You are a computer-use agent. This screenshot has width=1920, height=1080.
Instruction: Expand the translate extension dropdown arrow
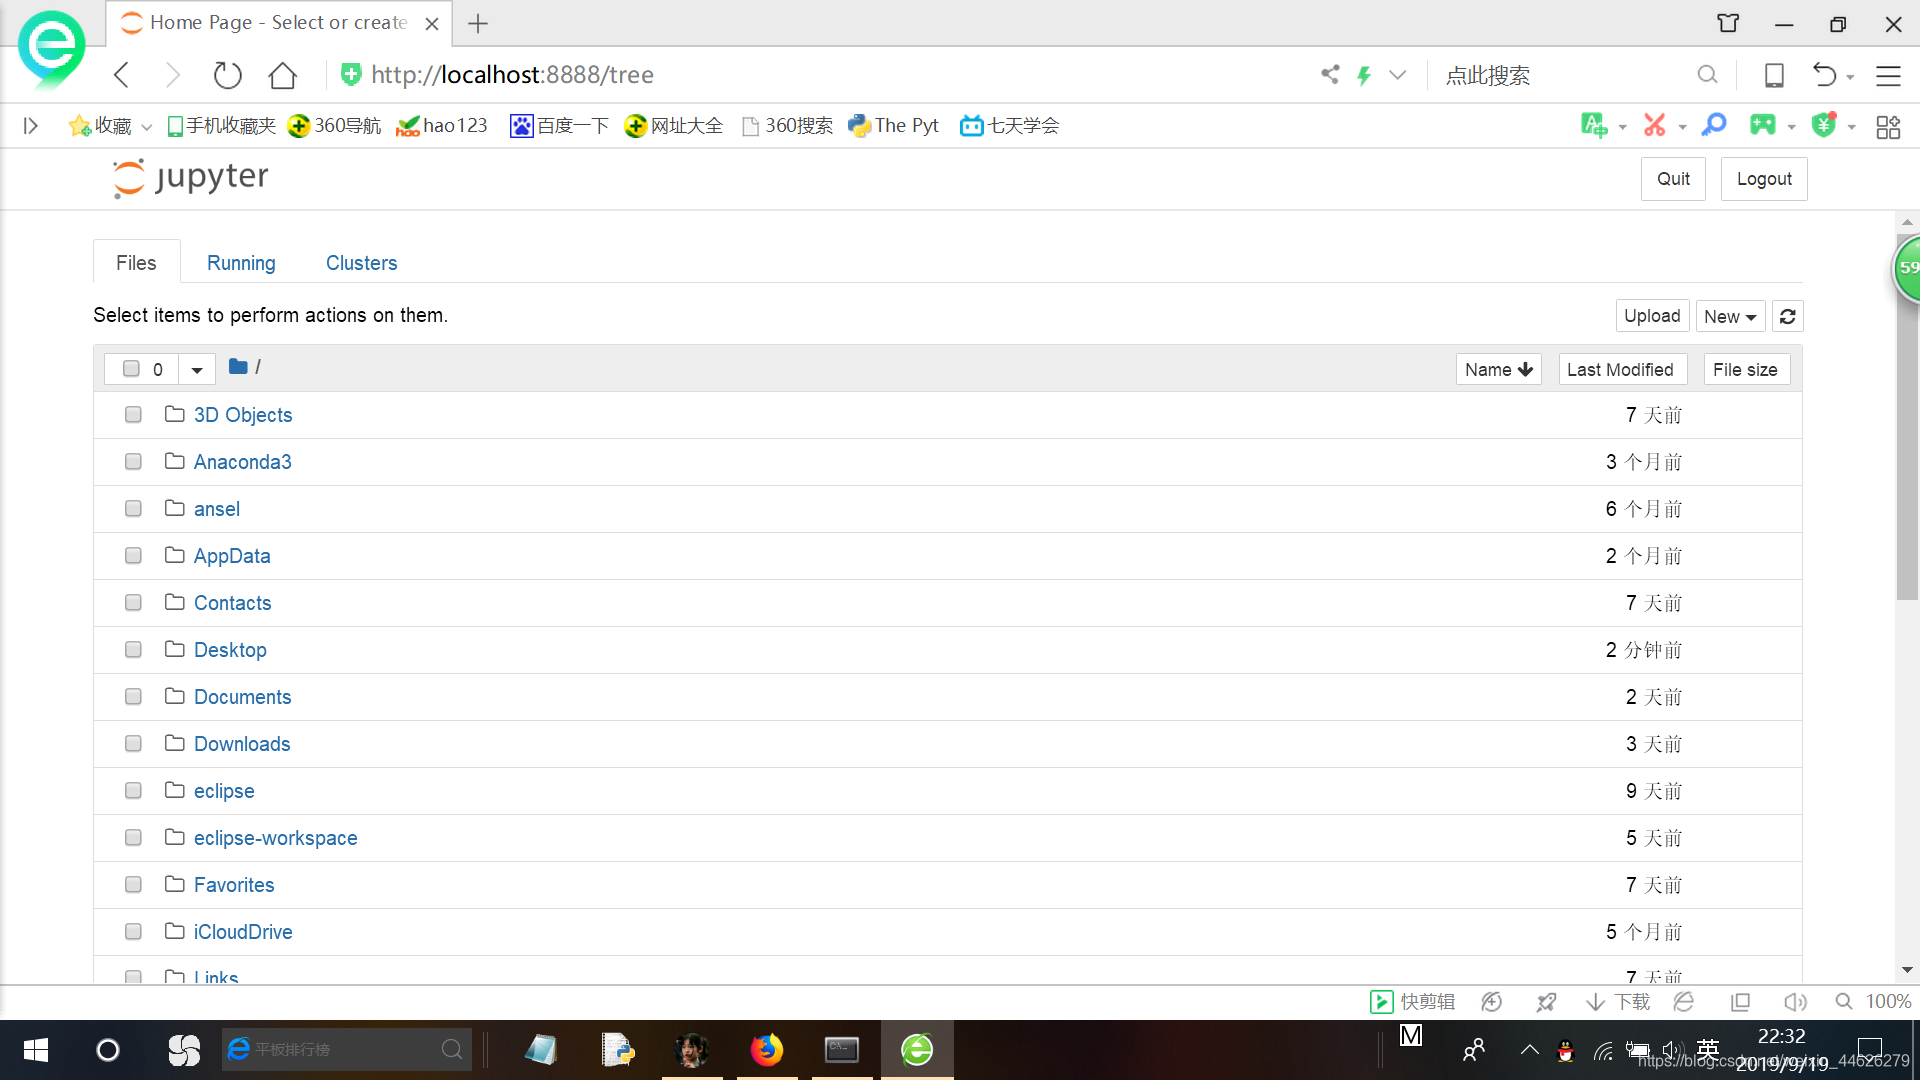click(1622, 127)
